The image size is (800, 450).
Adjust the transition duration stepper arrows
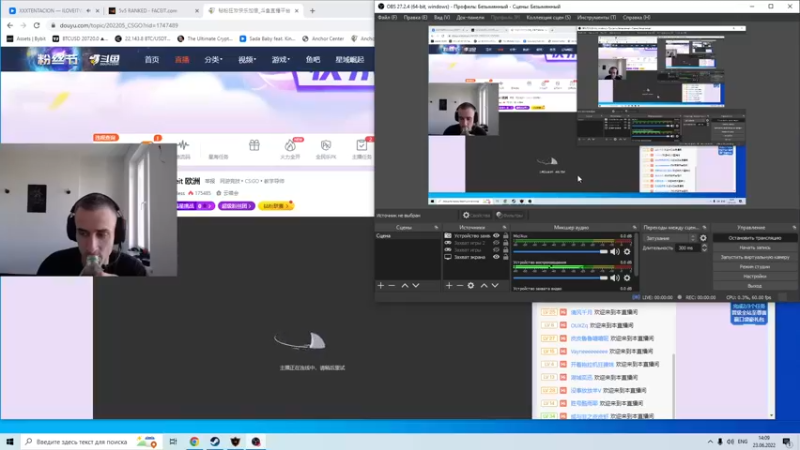705,248
